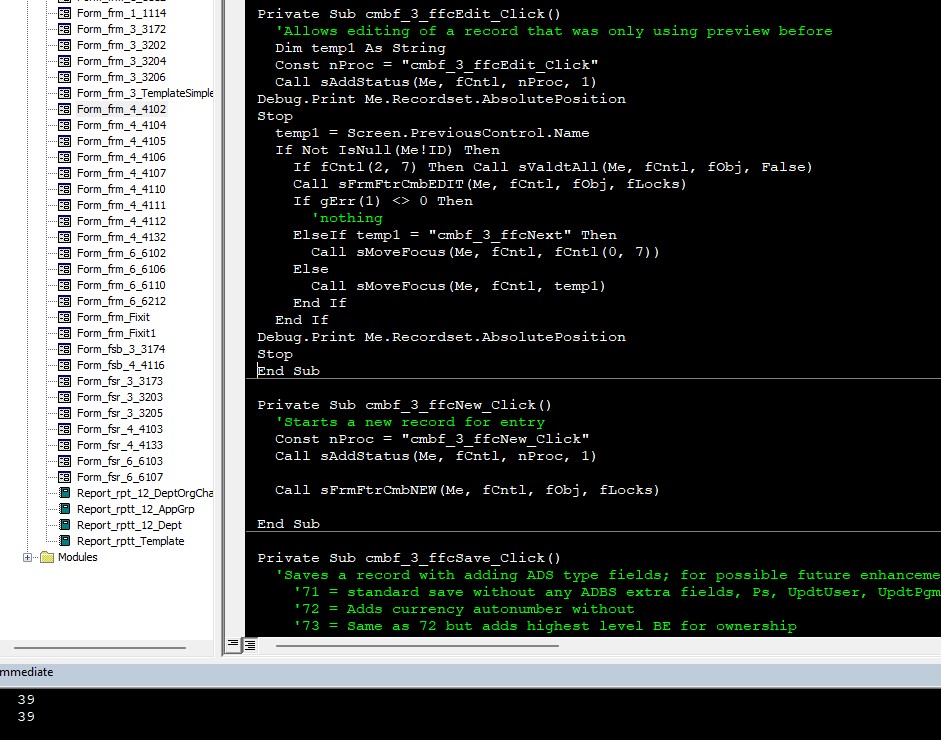
Task: Open Form_fsr_4_4103 in project tree
Action: pos(120,429)
